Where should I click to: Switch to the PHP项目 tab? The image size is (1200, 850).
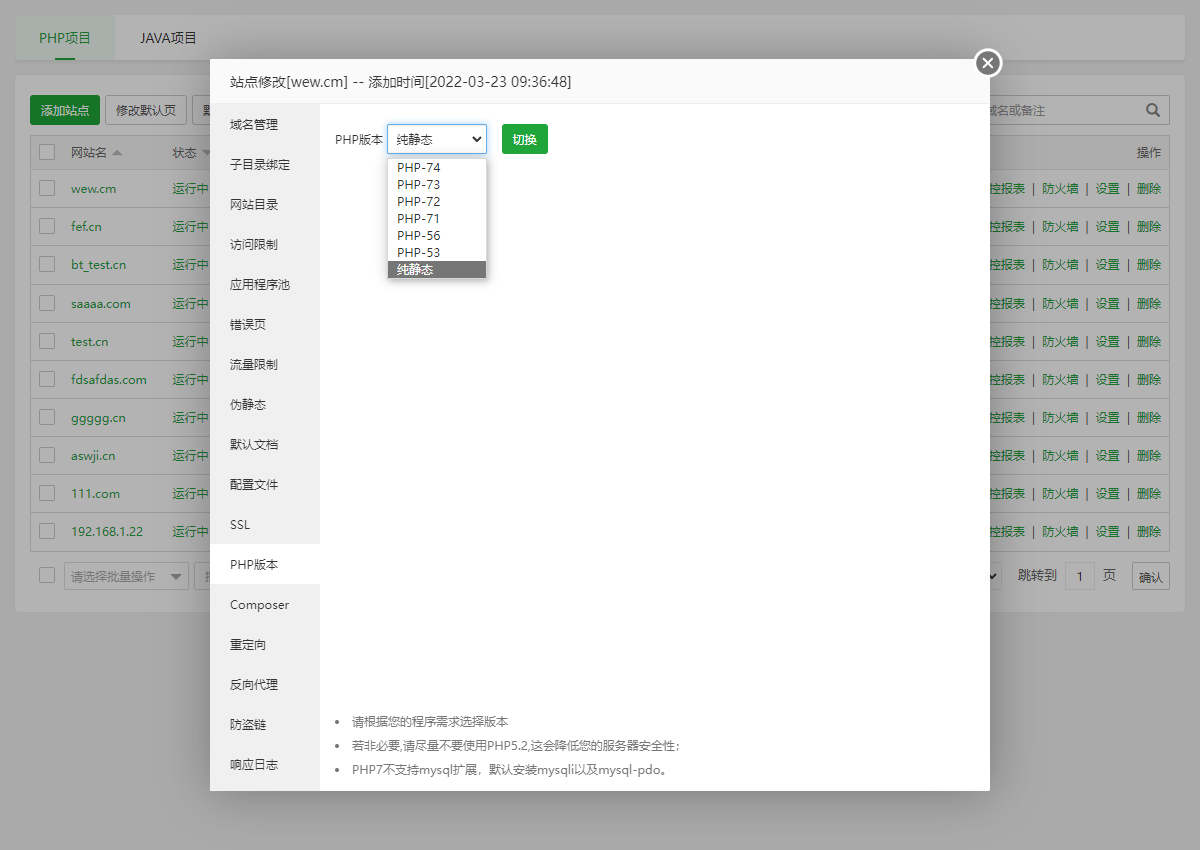[x=64, y=37]
